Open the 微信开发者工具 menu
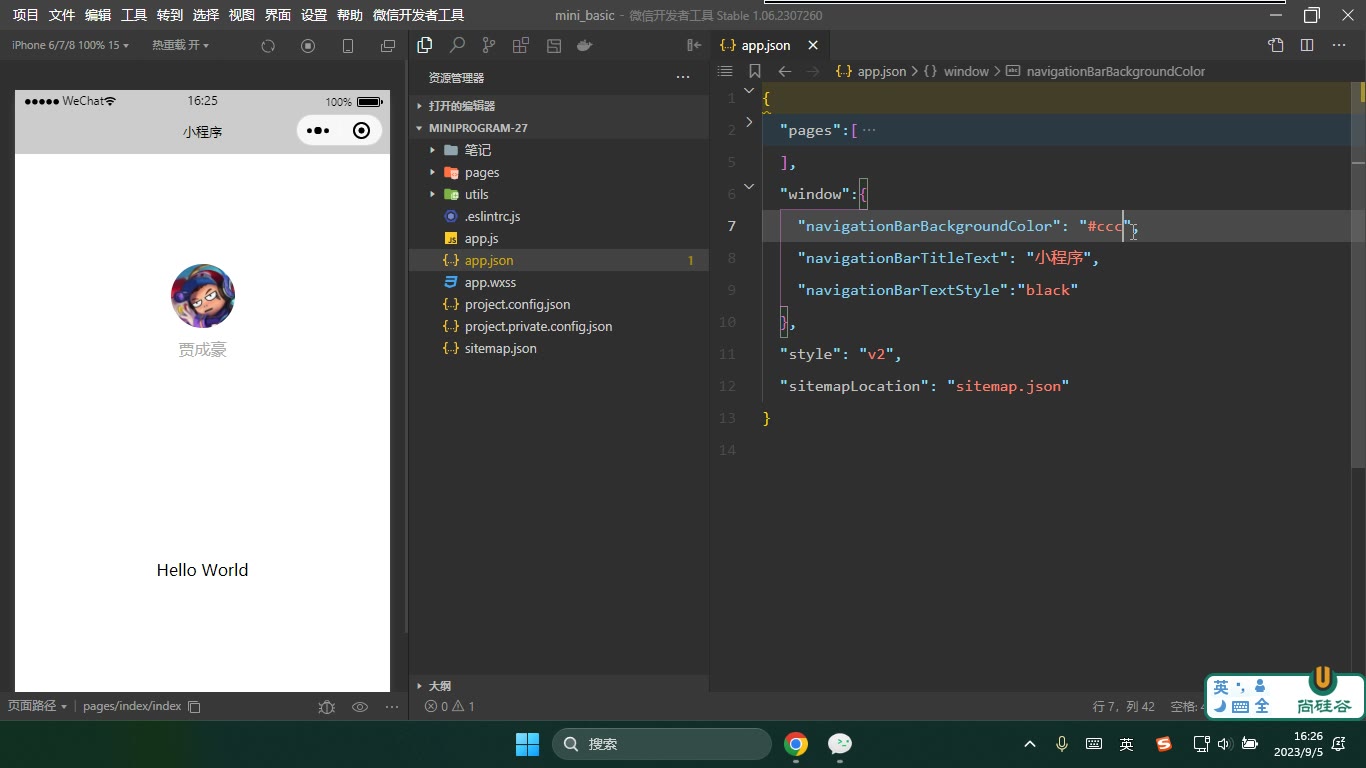The width and height of the screenshot is (1366, 768). click(x=418, y=15)
